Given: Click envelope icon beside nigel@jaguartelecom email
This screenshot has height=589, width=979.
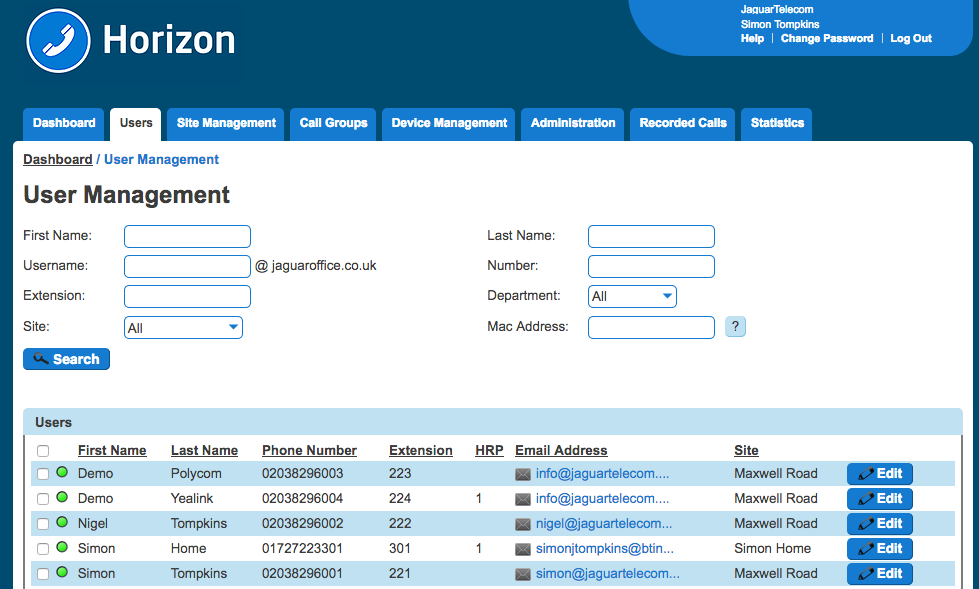Looking at the screenshot, I should click(x=523, y=524).
